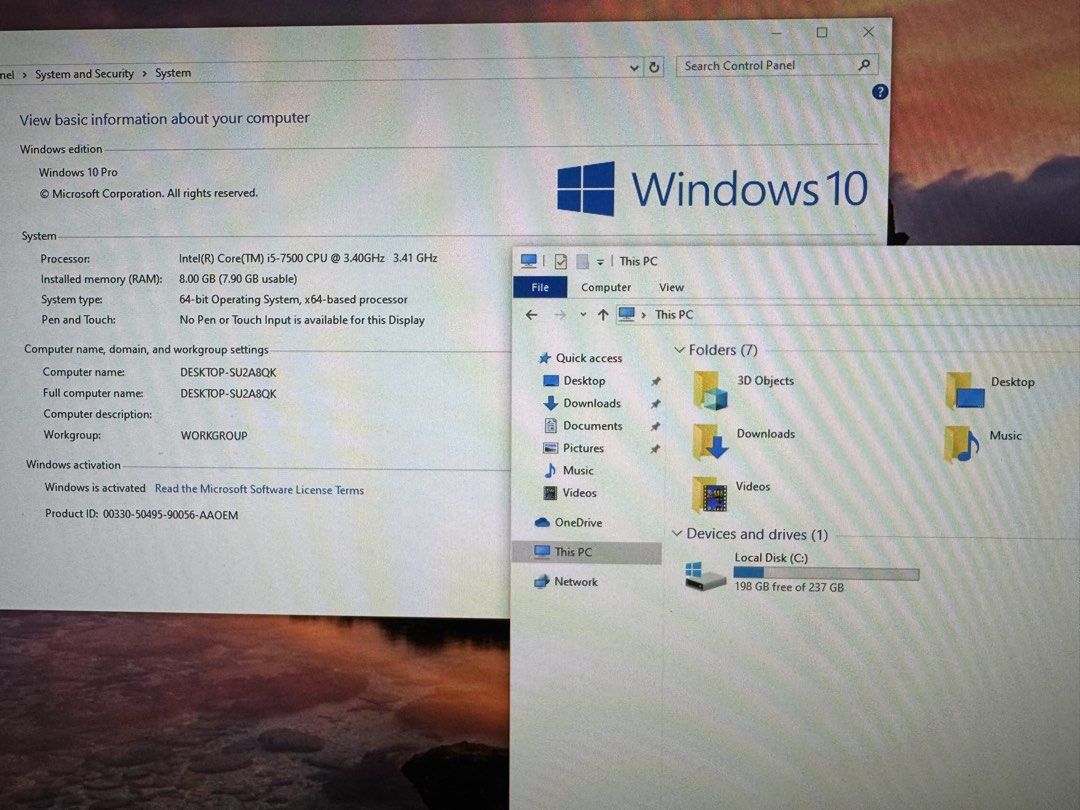1080x810 pixels.
Task: Click the New folder icon in quick access toolbar
Action: tap(582, 262)
